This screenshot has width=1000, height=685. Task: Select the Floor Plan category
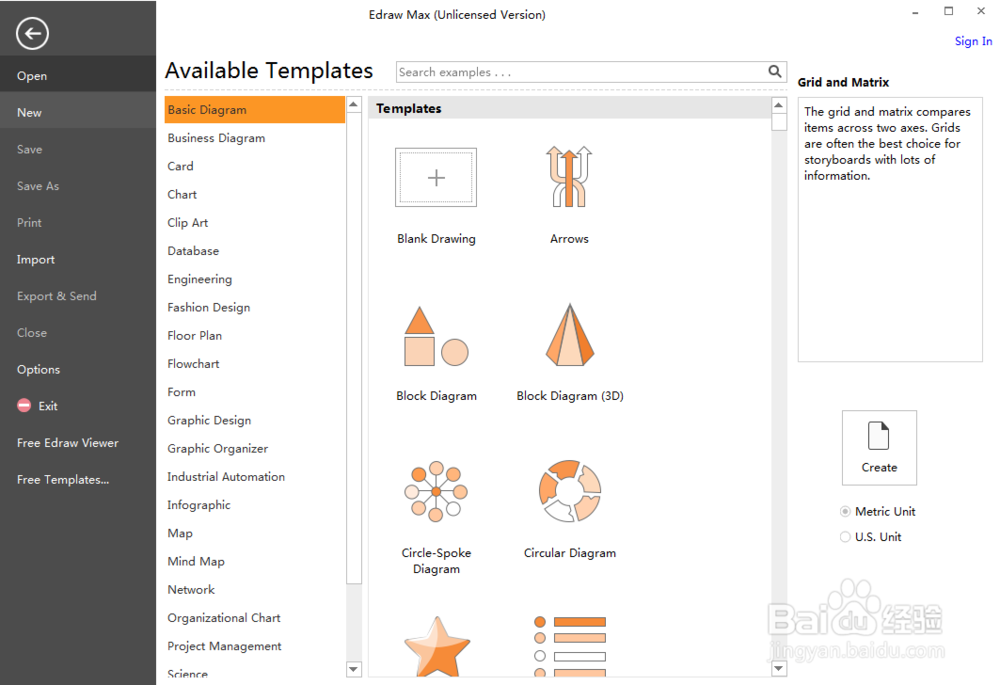[254, 335]
